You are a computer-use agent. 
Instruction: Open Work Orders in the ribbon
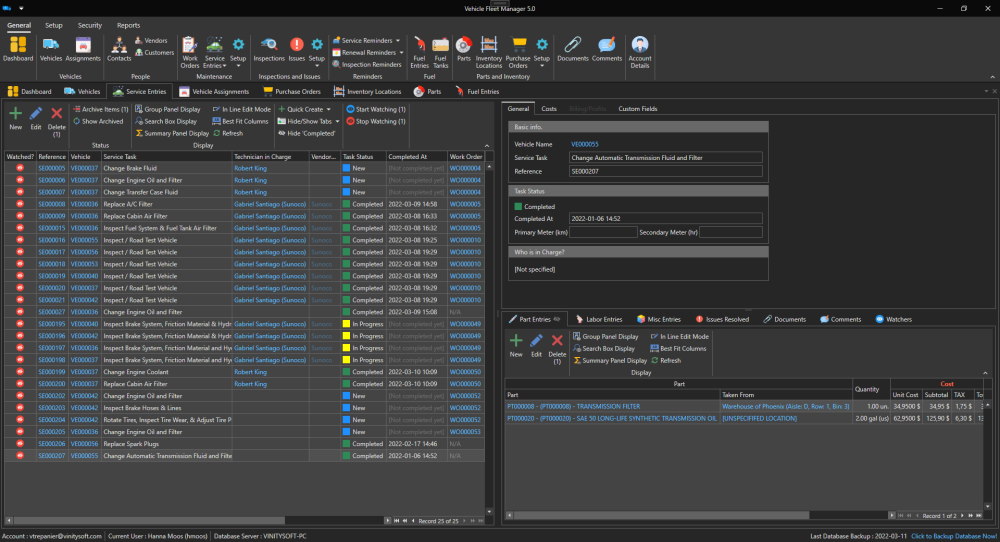(189, 52)
